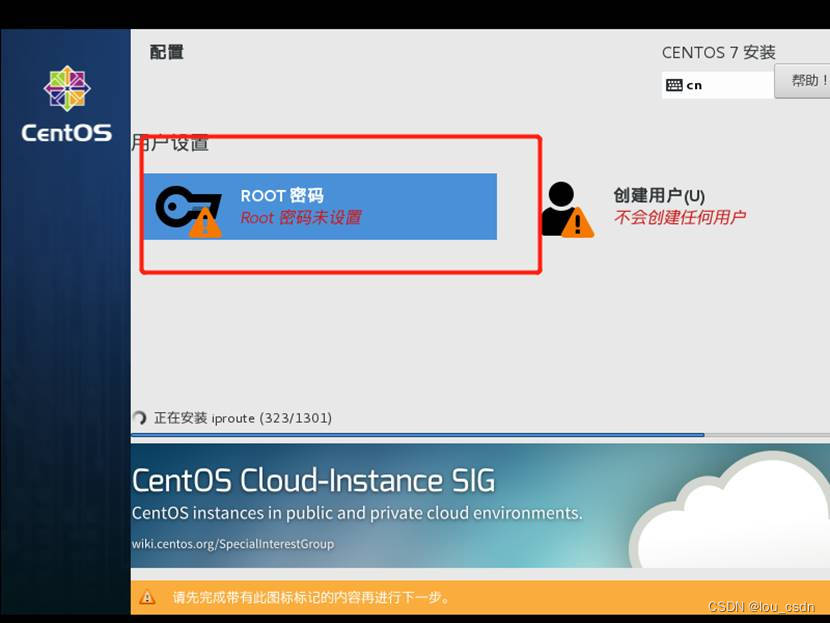
Task: Click the cloud image in the banner
Action: point(729,510)
